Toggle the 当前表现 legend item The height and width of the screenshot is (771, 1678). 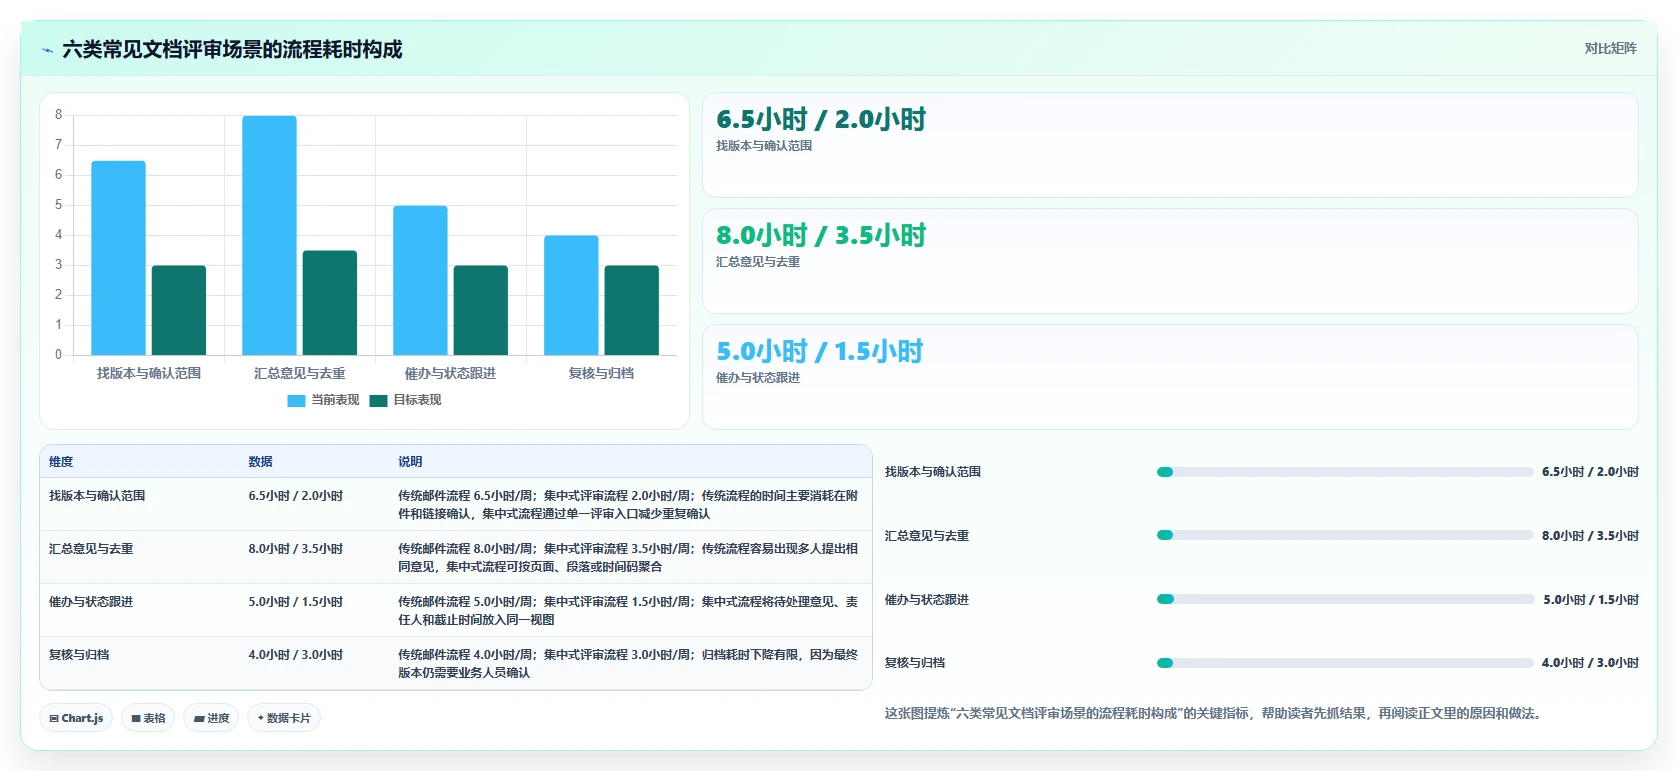(323, 400)
